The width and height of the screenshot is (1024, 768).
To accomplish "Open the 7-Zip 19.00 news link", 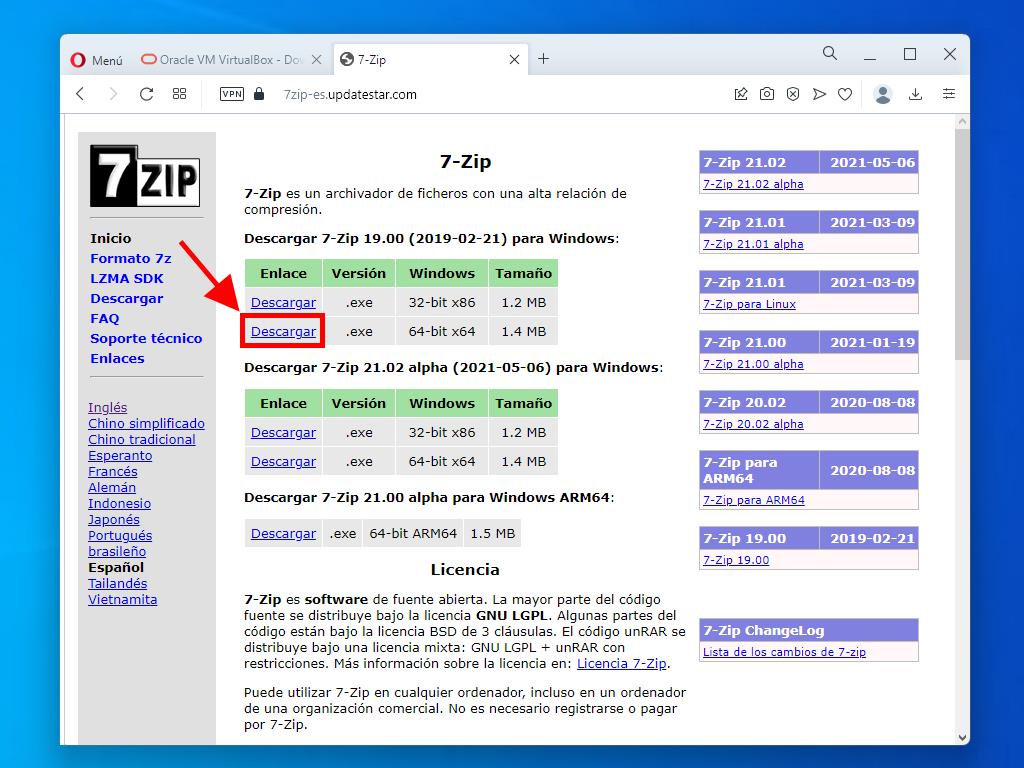I will (x=736, y=560).
